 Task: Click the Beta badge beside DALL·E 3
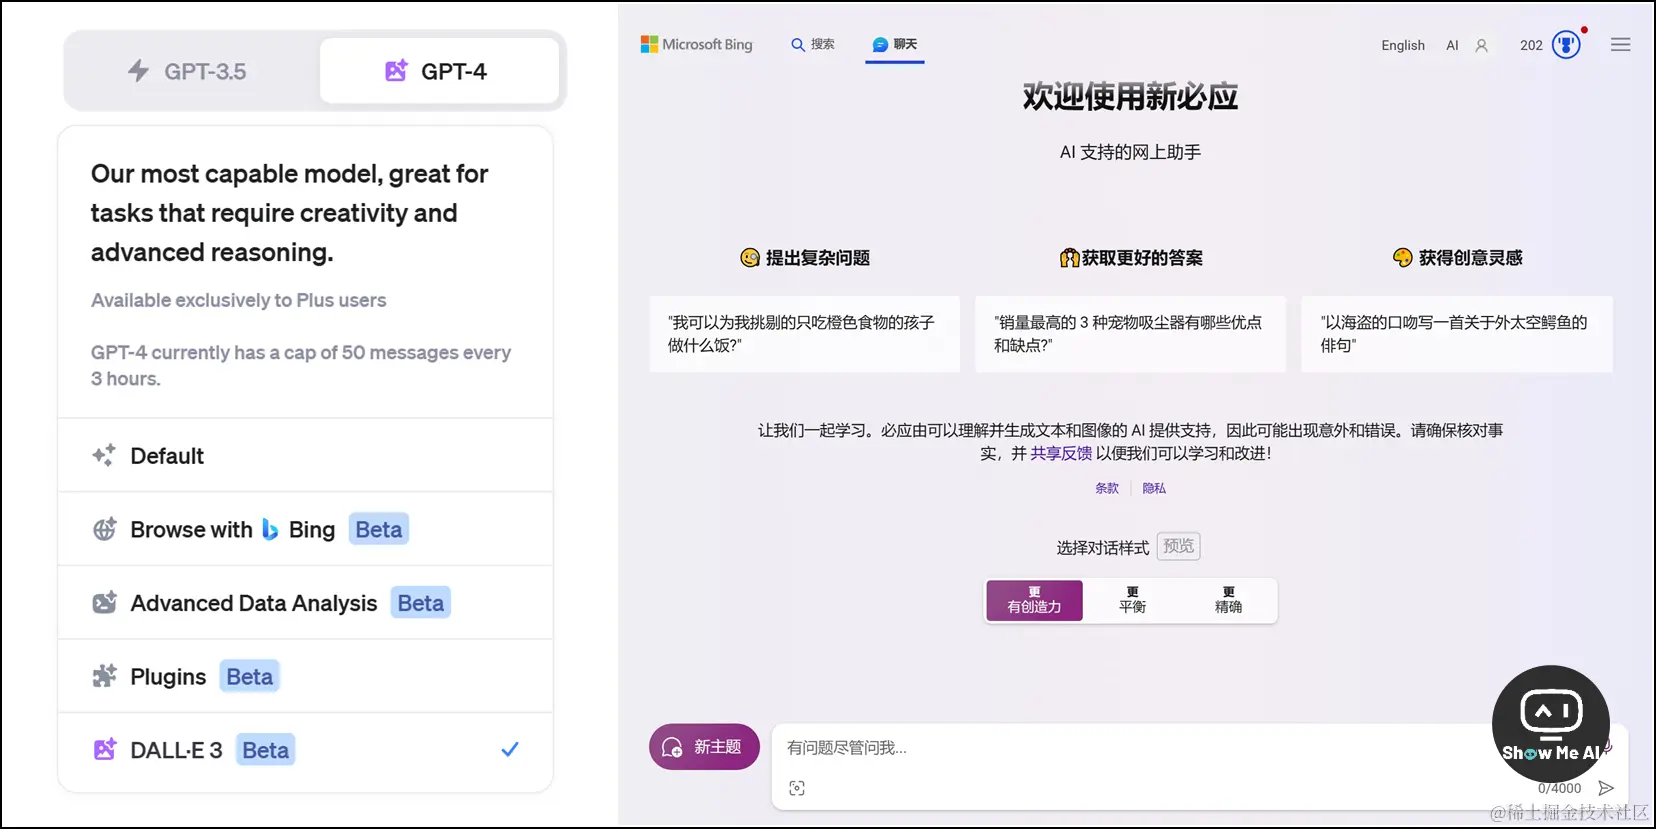266,750
